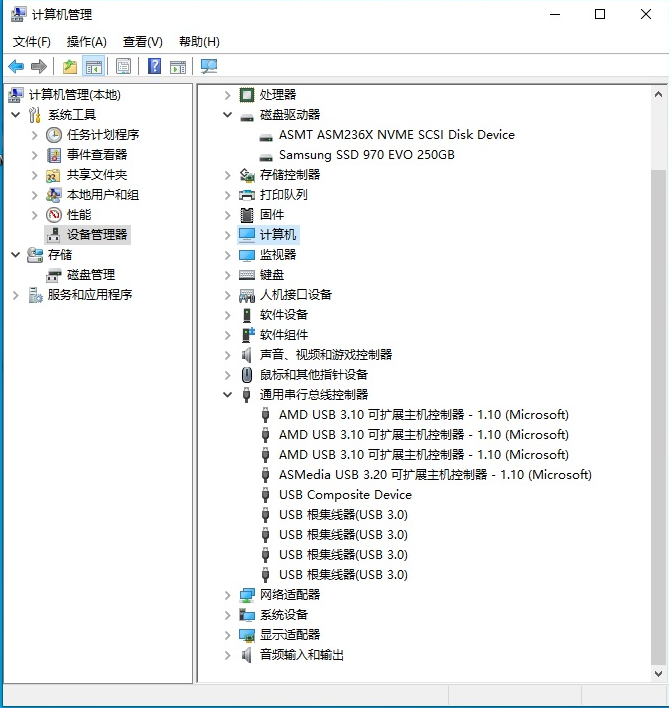The image size is (669, 708).
Task: Click the 人机接口设备 icon
Action: coord(246,295)
